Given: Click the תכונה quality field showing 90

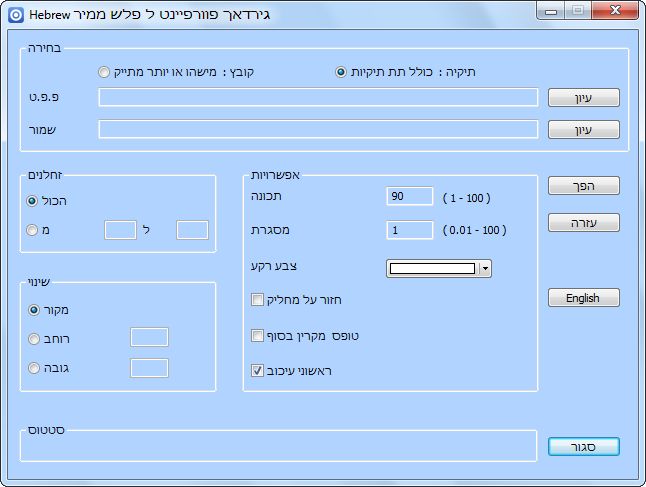Looking at the screenshot, I should coord(410,196).
